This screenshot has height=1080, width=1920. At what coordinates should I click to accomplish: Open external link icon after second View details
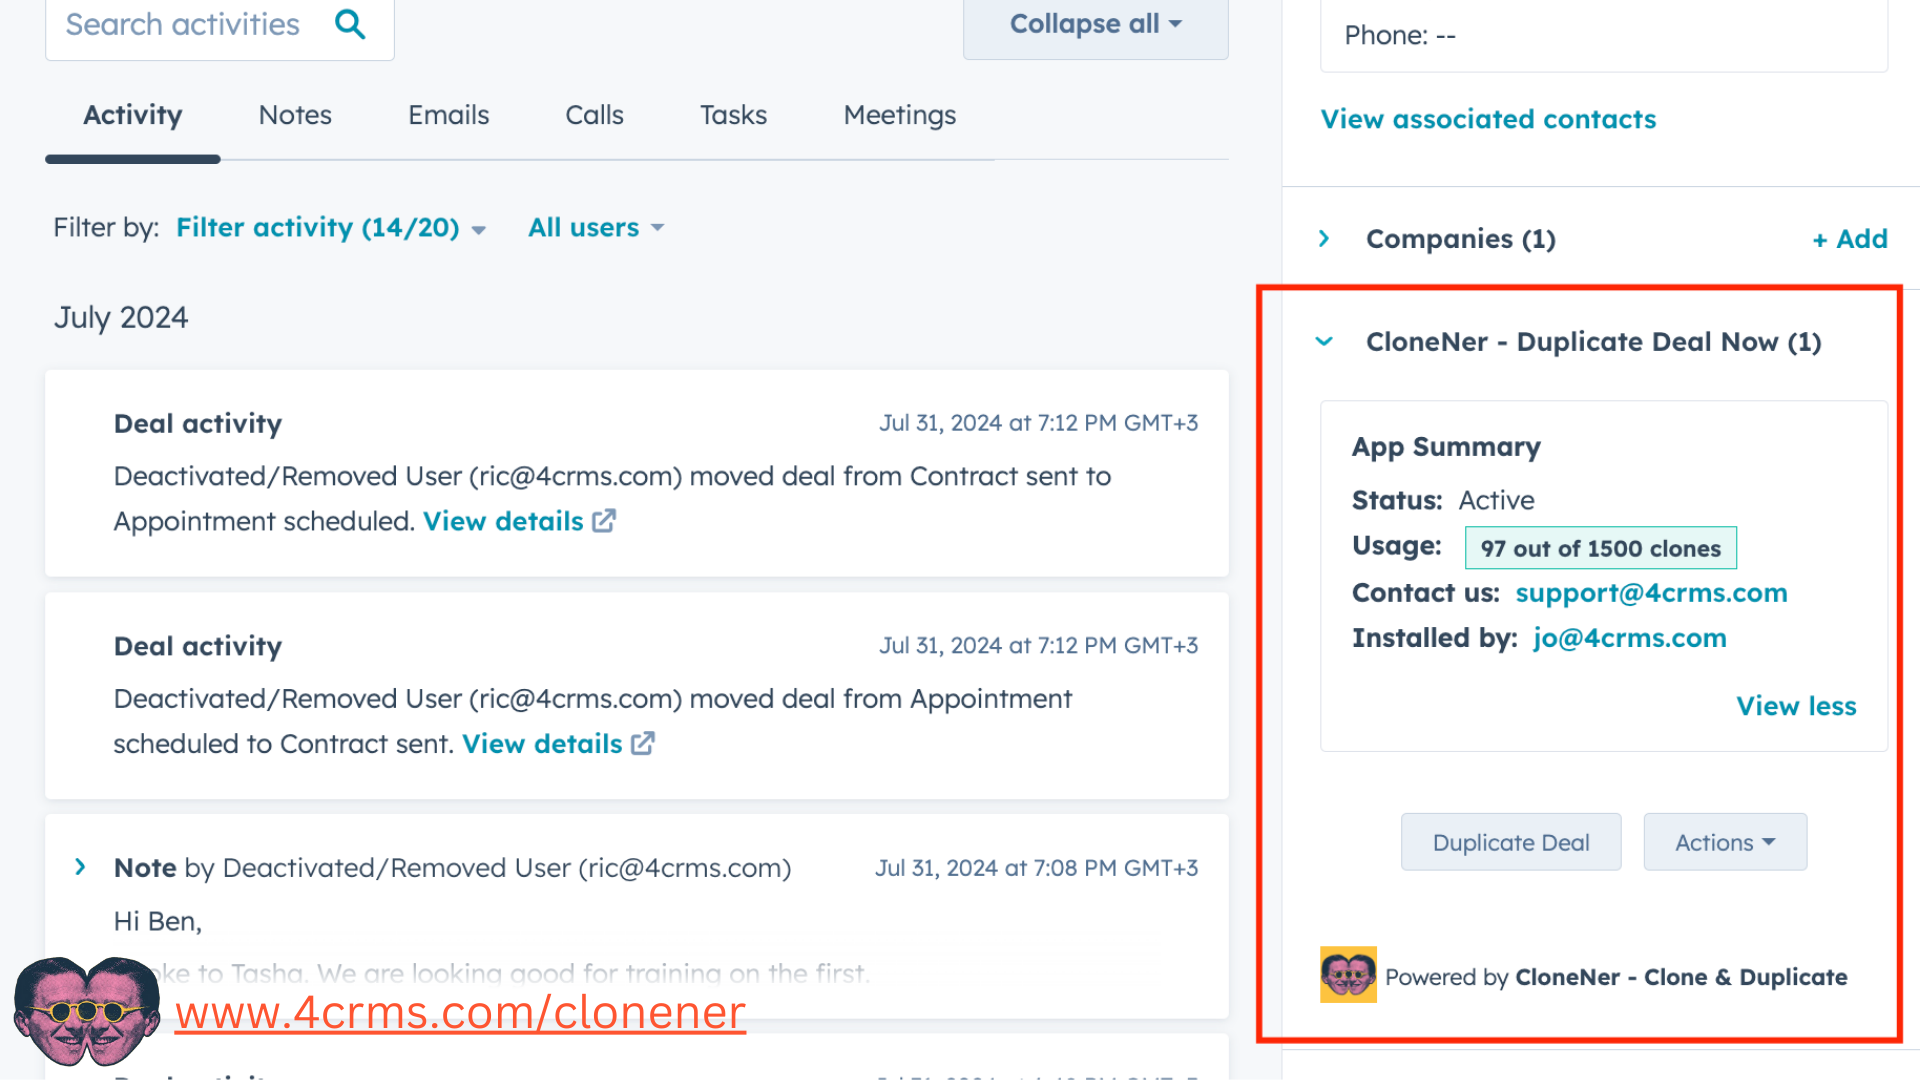pos(643,743)
